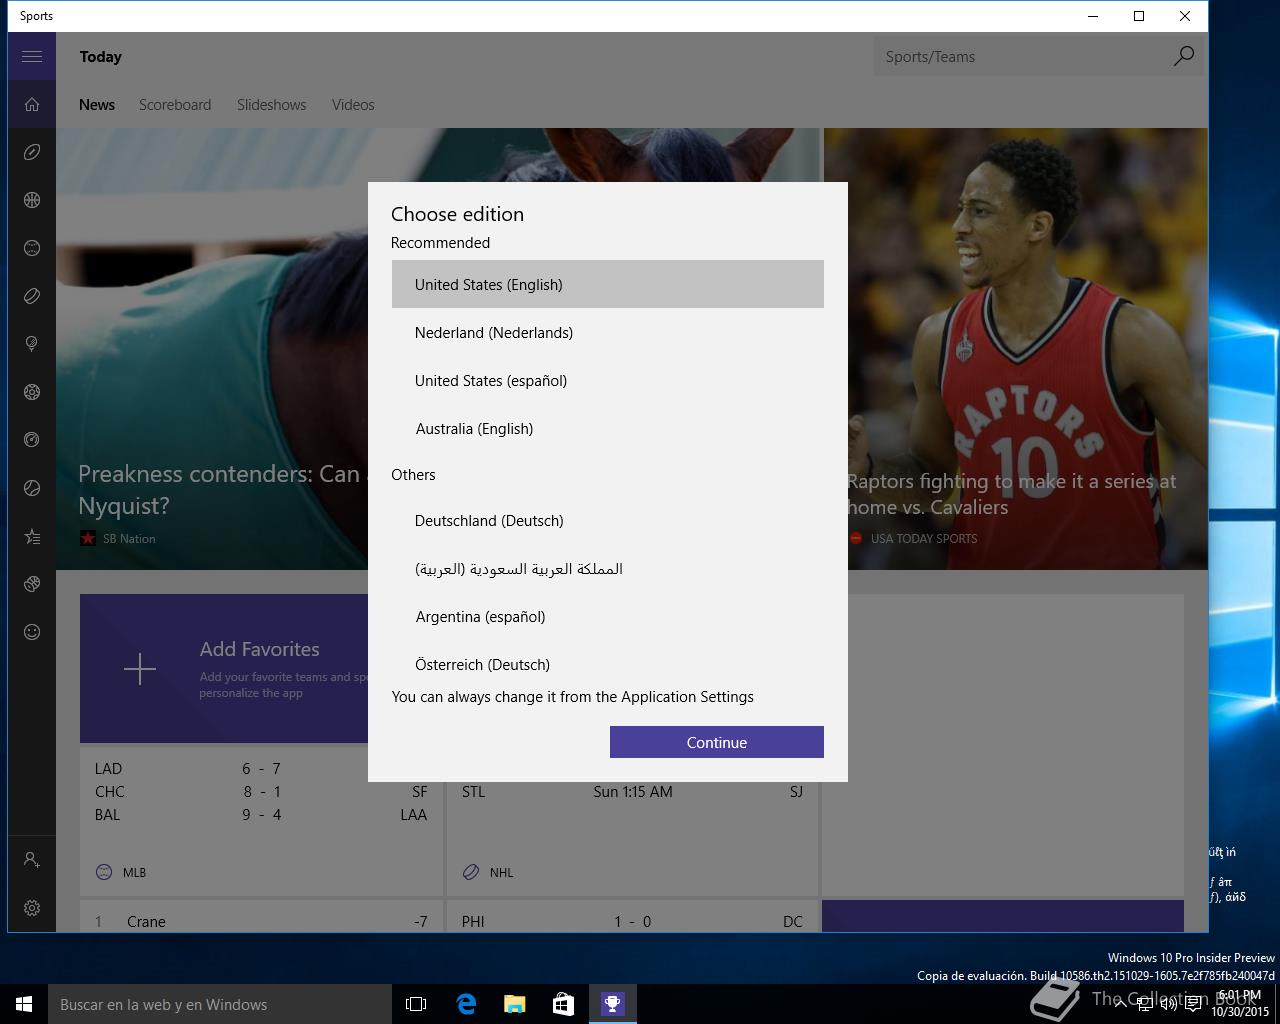The width and height of the screenshot is (1280, 1024).
Task: Open the network tray icon
Action: pyautogui.click(x=1146, y=1004)
